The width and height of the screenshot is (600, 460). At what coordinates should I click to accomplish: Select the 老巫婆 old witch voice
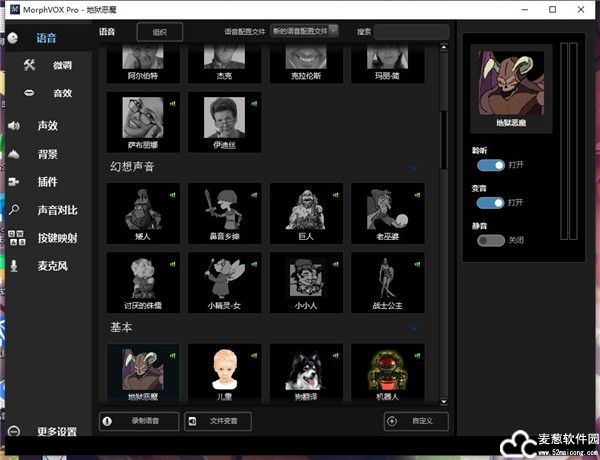(x=388, y=213)
